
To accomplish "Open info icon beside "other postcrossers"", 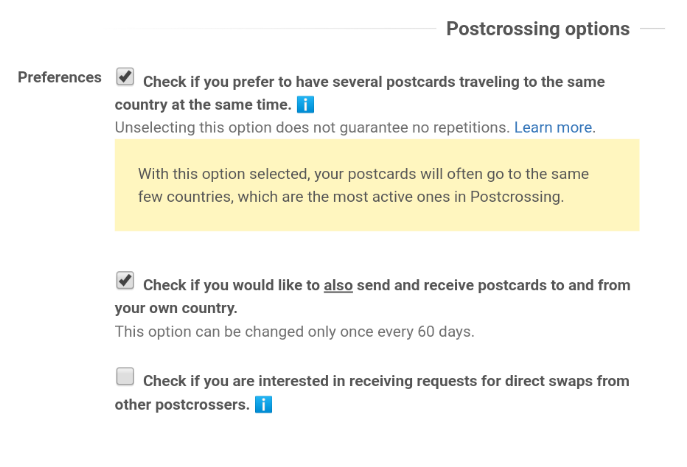I will tap(263, 404).
